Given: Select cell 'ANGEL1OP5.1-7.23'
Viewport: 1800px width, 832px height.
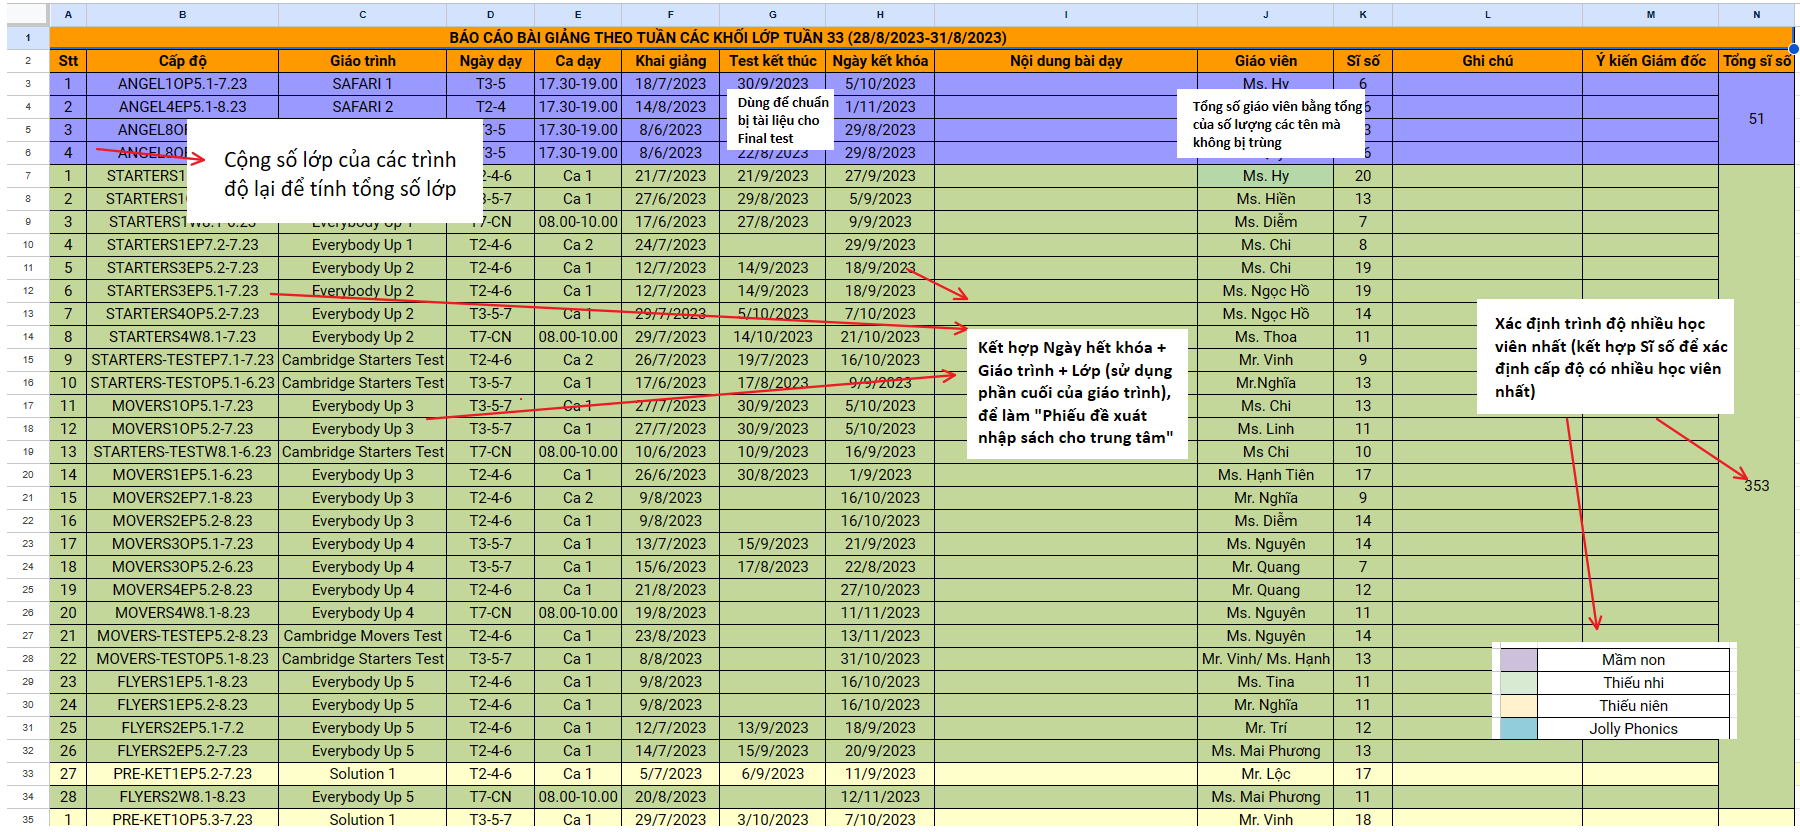Looking at the screenshot, I should (182, 84).
